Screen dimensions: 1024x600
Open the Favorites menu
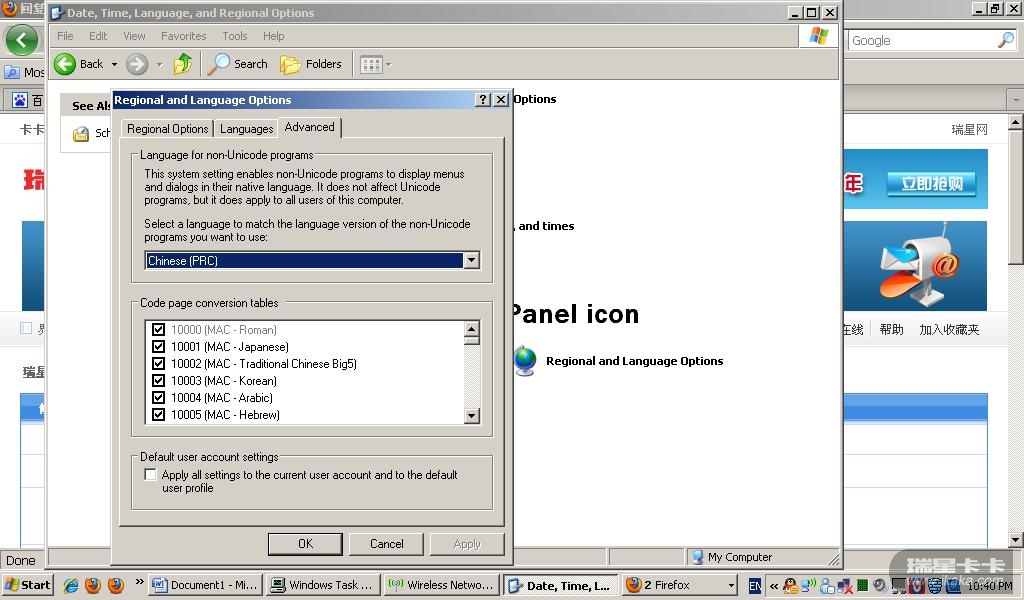(x=184, y=36)
